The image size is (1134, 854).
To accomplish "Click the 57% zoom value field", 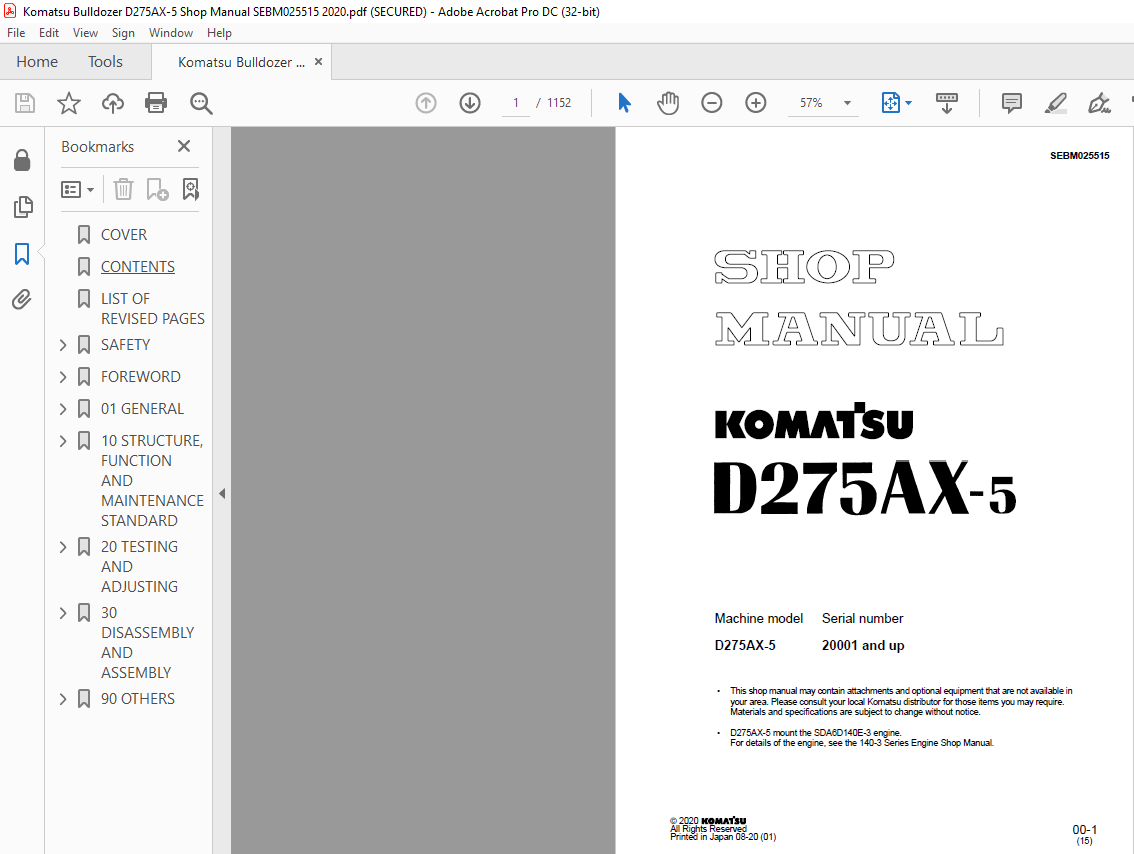I will click(x=811, y=103).
